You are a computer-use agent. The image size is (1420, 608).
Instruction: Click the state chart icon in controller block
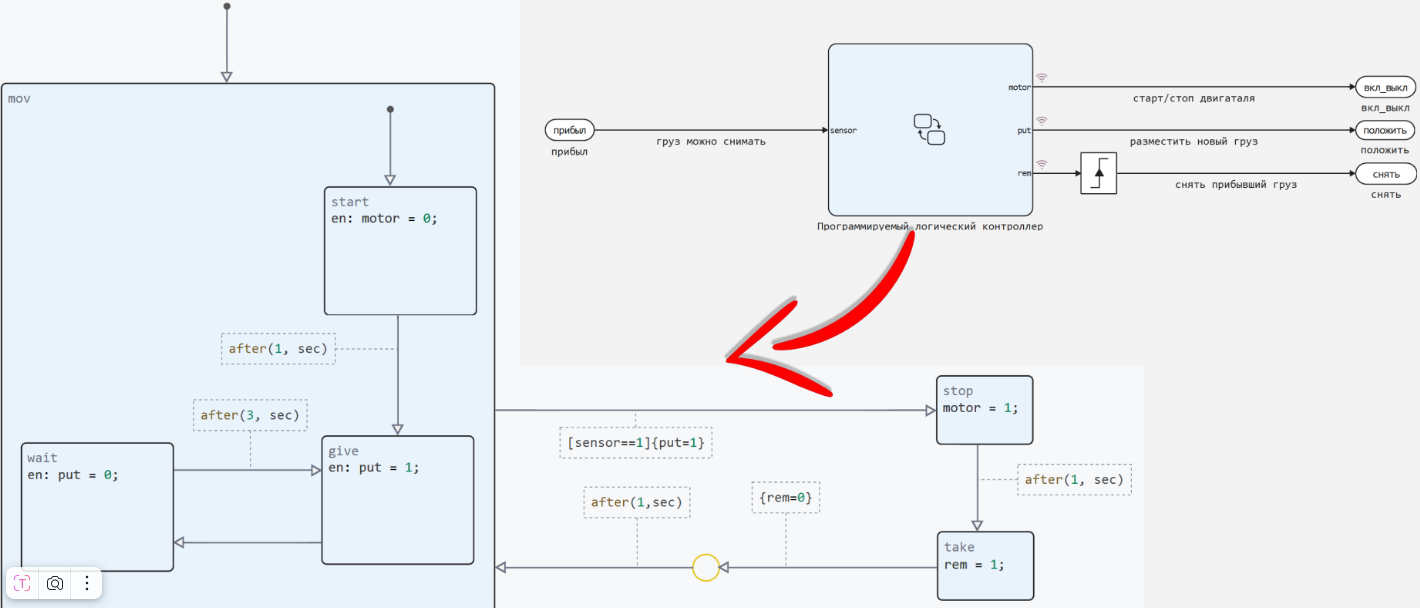(x=929, y=129)
